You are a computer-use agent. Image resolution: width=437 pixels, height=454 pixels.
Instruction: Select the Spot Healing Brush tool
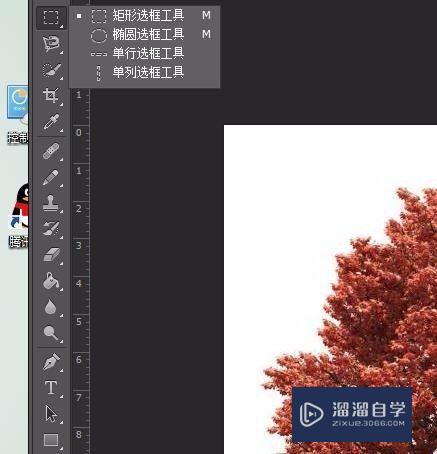click(x=51, y=151)
